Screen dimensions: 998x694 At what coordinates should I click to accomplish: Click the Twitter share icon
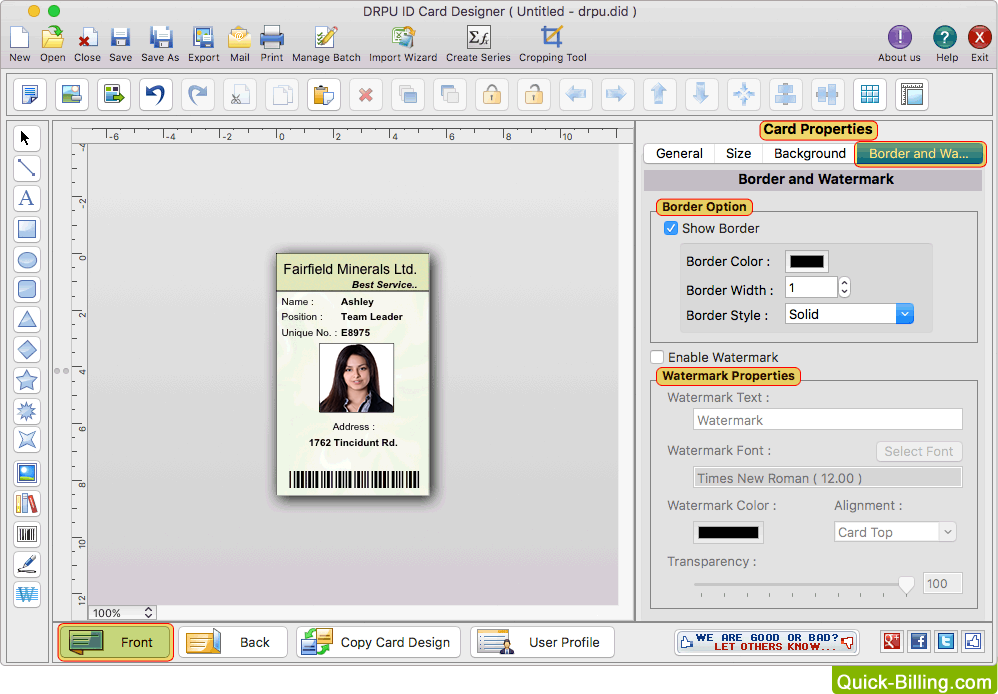[x=946, y=641]
